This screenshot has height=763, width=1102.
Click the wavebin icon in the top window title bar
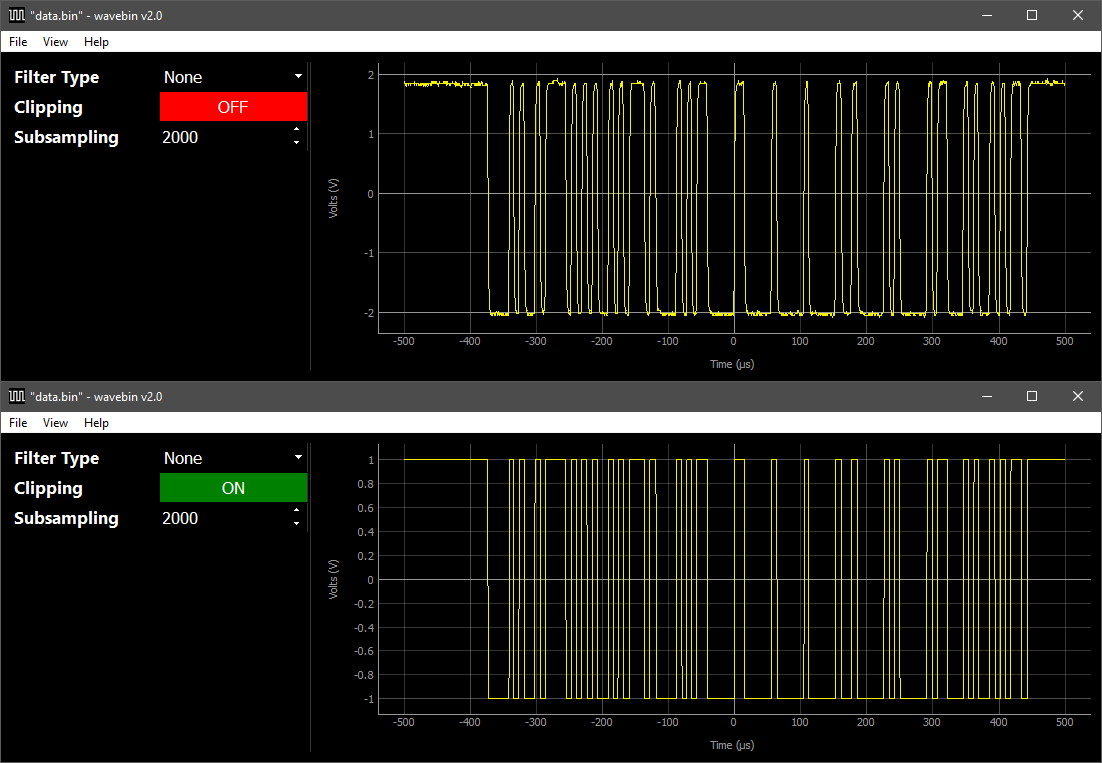pos(16,15)
